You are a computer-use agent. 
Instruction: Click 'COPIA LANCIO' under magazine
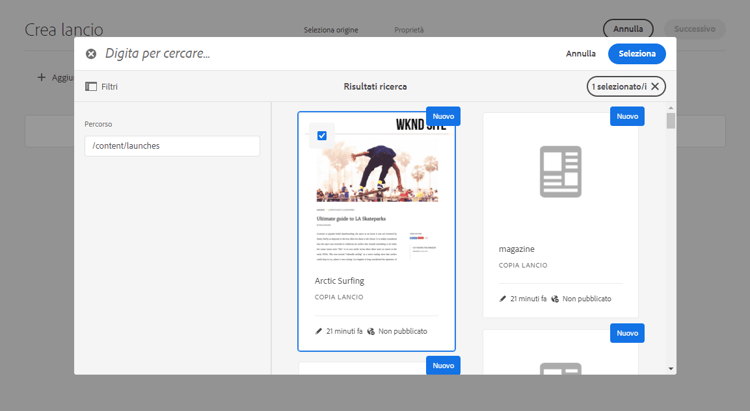coord(523,265)
